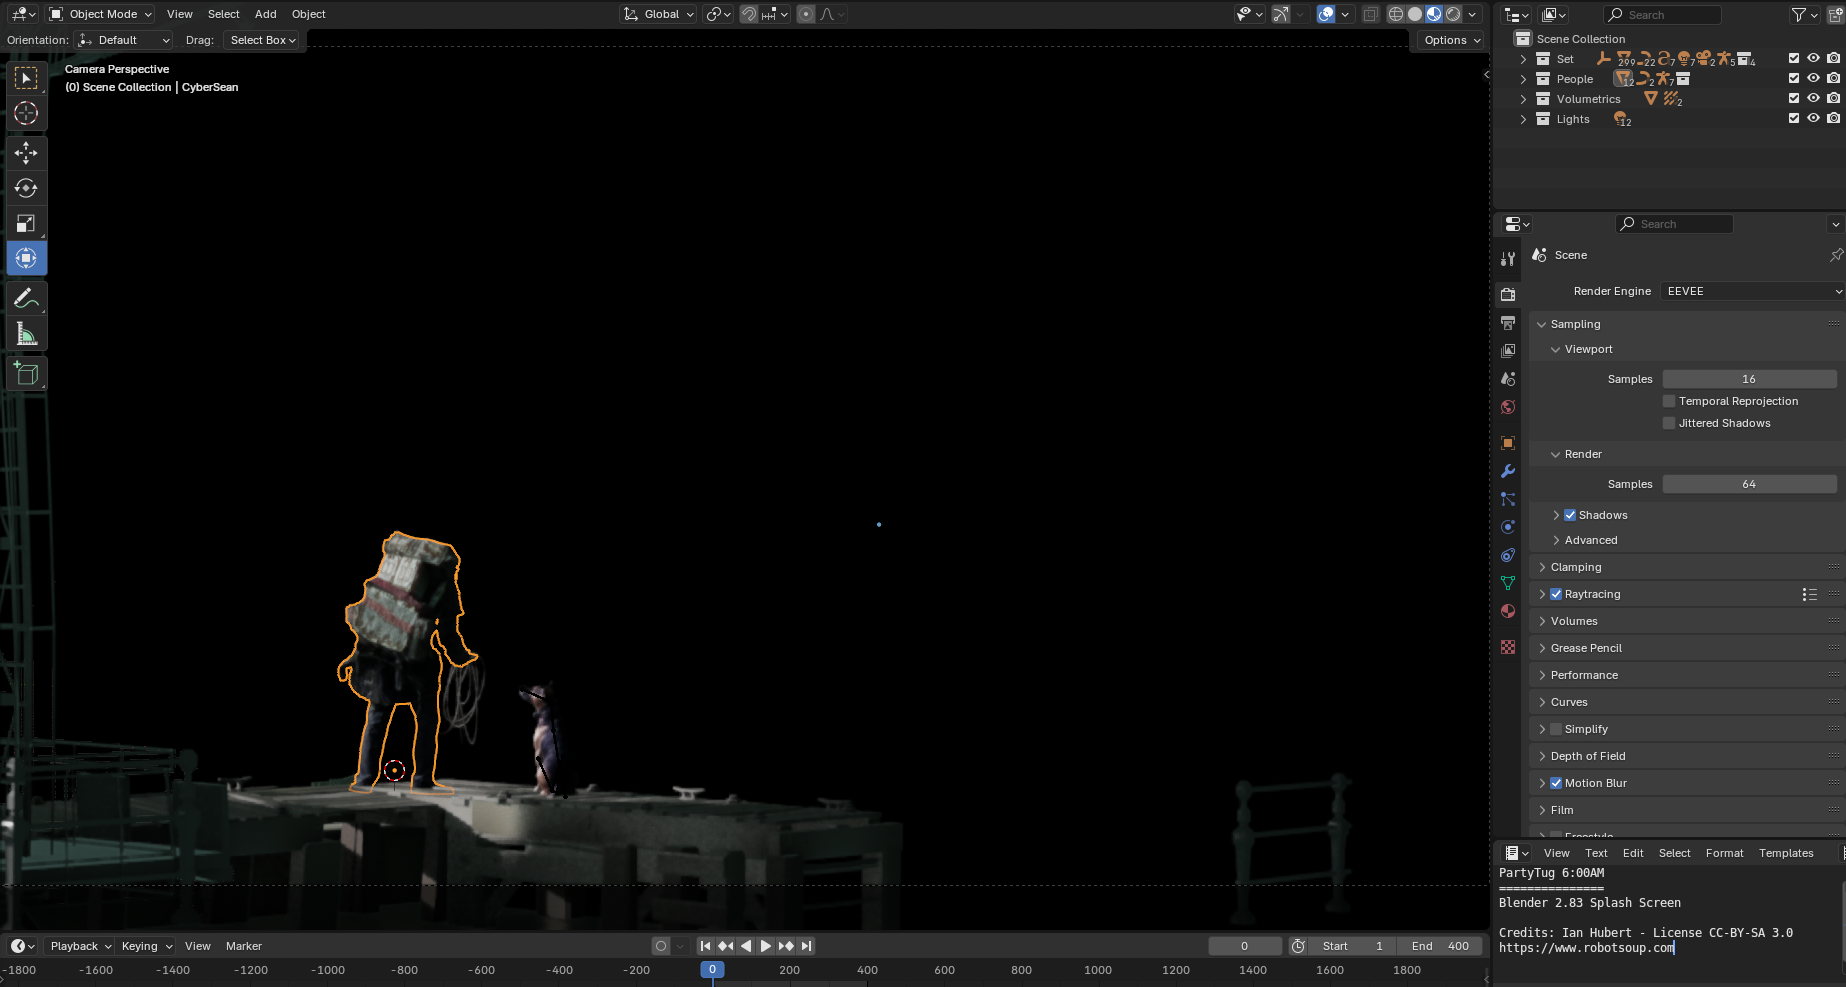
Task: Select the Add Cube tool
Action: click(x=26, y=374)
